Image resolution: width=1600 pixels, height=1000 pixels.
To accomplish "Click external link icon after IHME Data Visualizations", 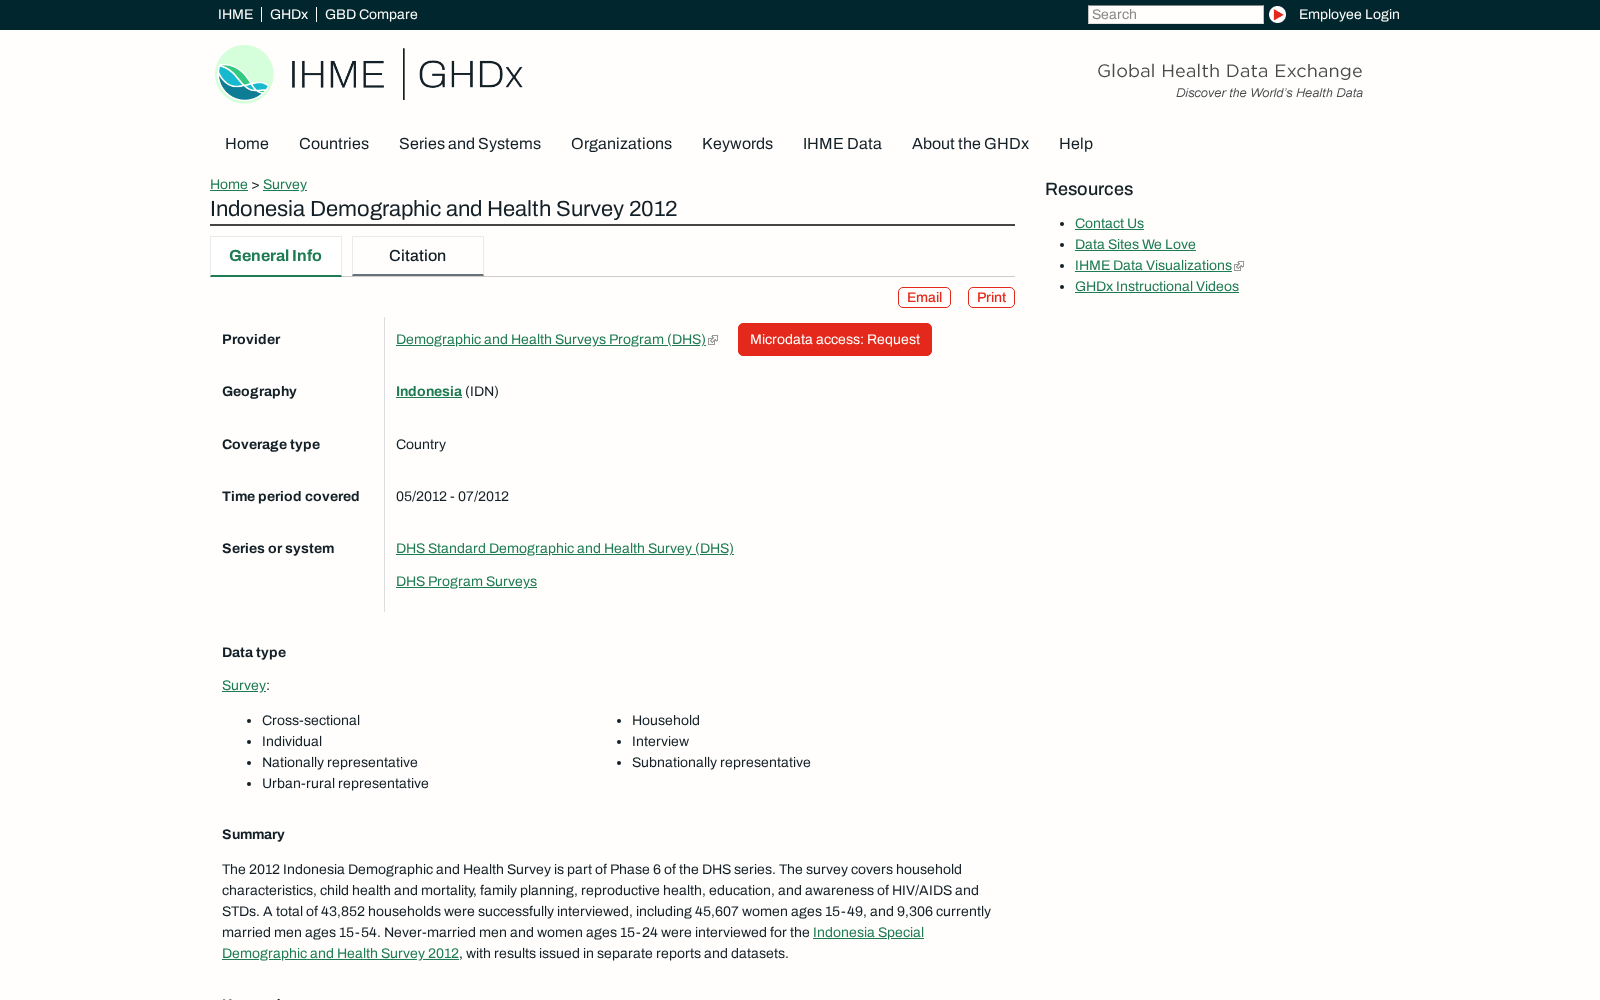I will pos(1239,266).
